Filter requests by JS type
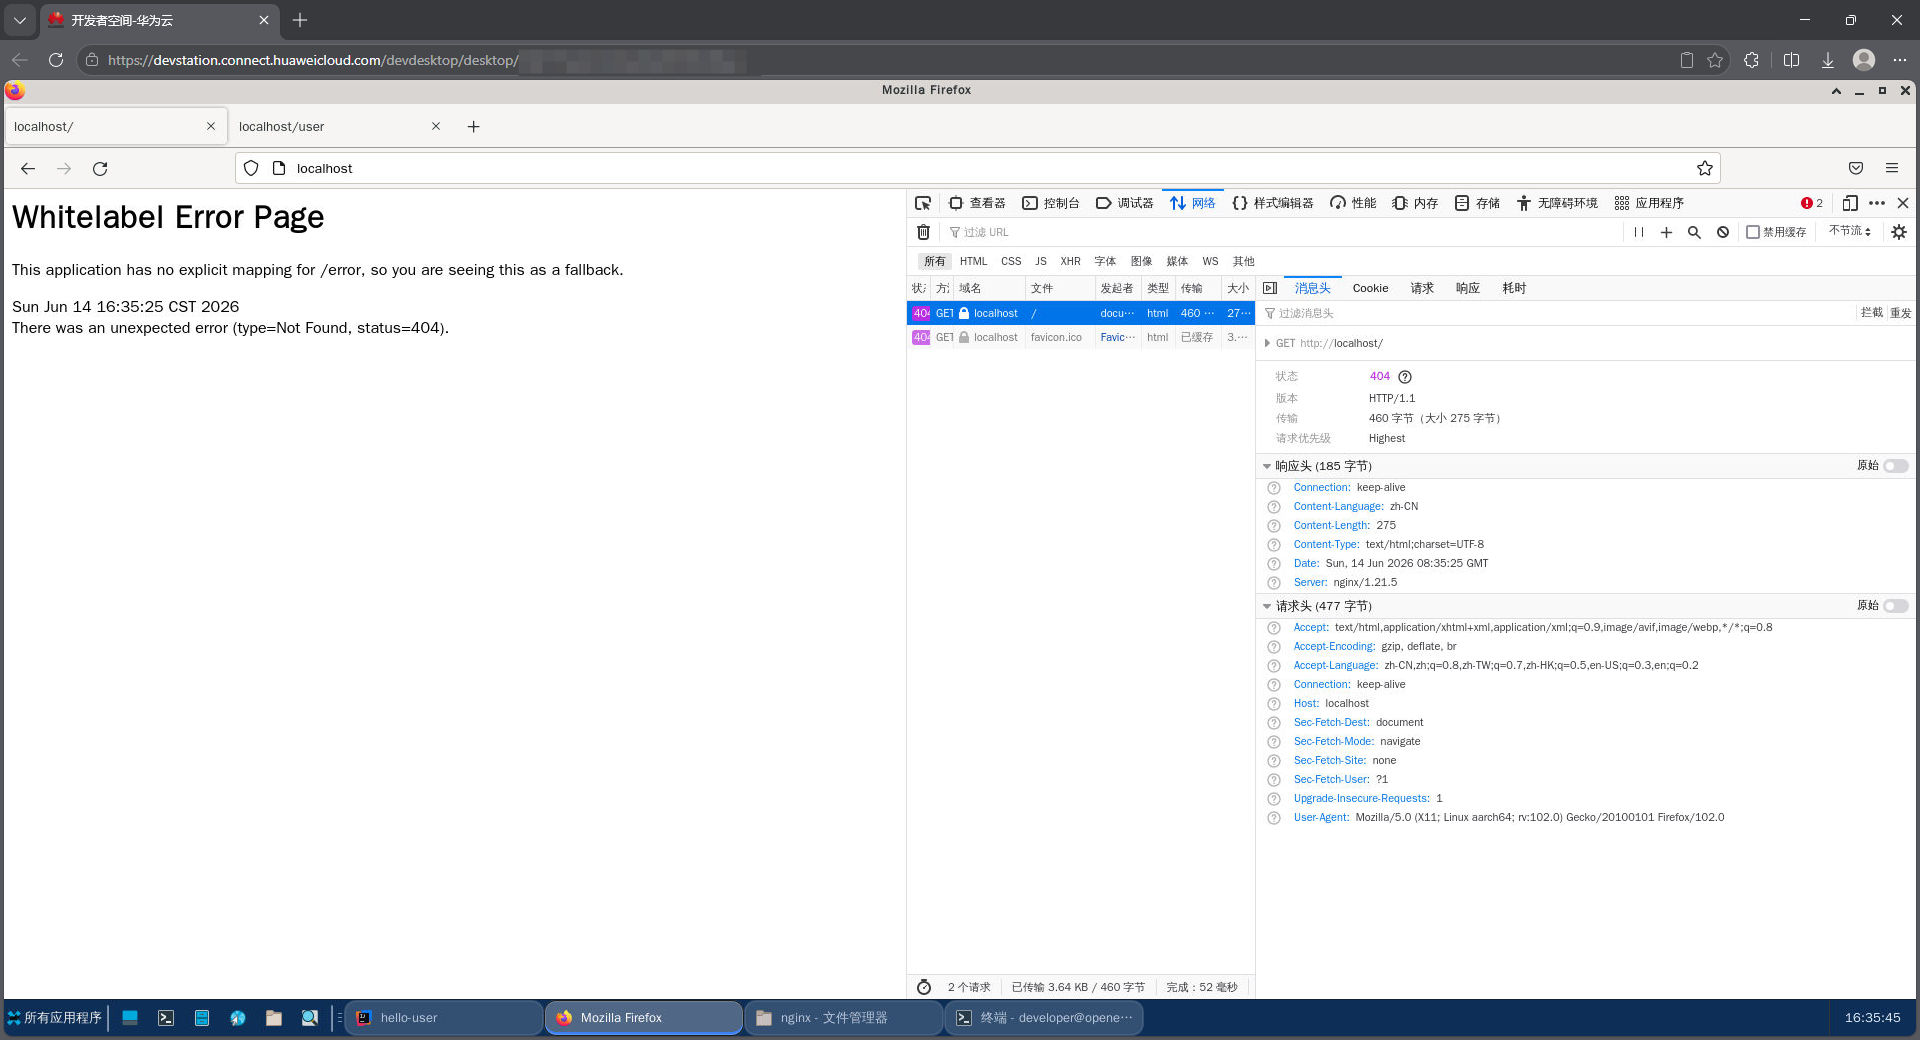The height and width of the screenshot is (1040, 1920). pos(1040,261)
